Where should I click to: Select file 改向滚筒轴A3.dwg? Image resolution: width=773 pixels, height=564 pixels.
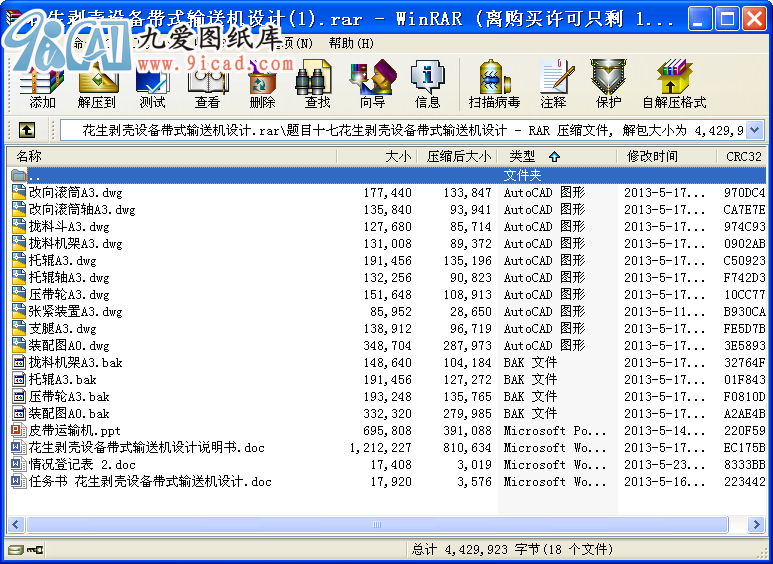82,210
